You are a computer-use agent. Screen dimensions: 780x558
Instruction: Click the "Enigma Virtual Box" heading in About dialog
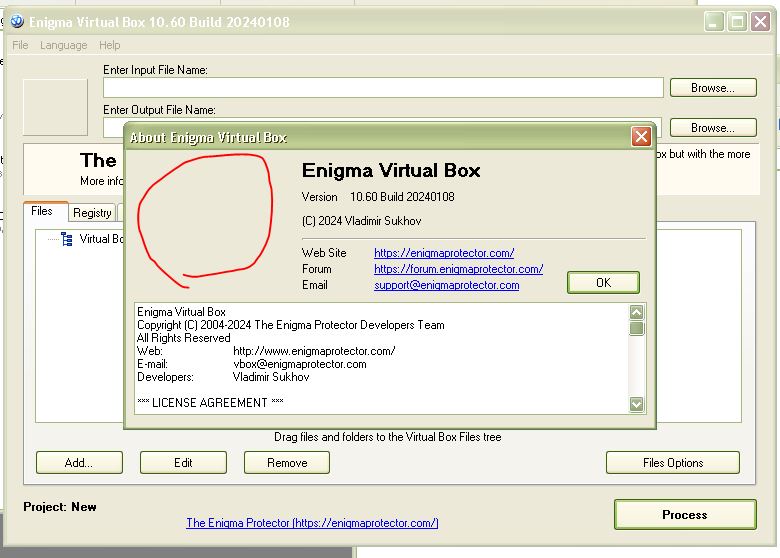[391, 171]
